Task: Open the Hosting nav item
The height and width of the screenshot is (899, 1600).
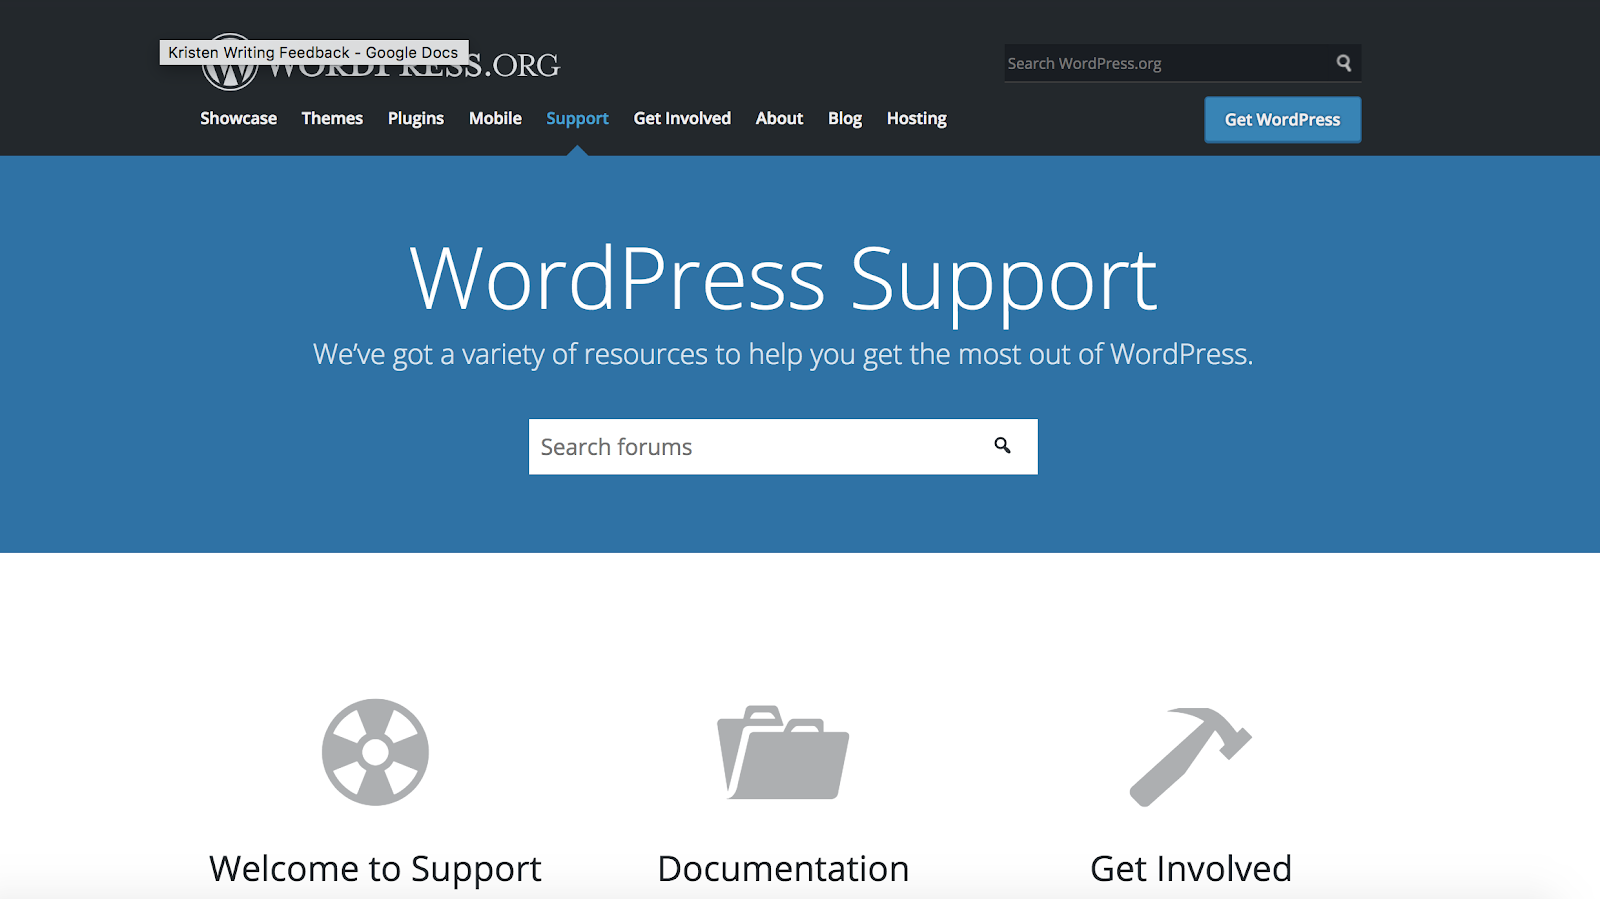Action: pos(916,118)
